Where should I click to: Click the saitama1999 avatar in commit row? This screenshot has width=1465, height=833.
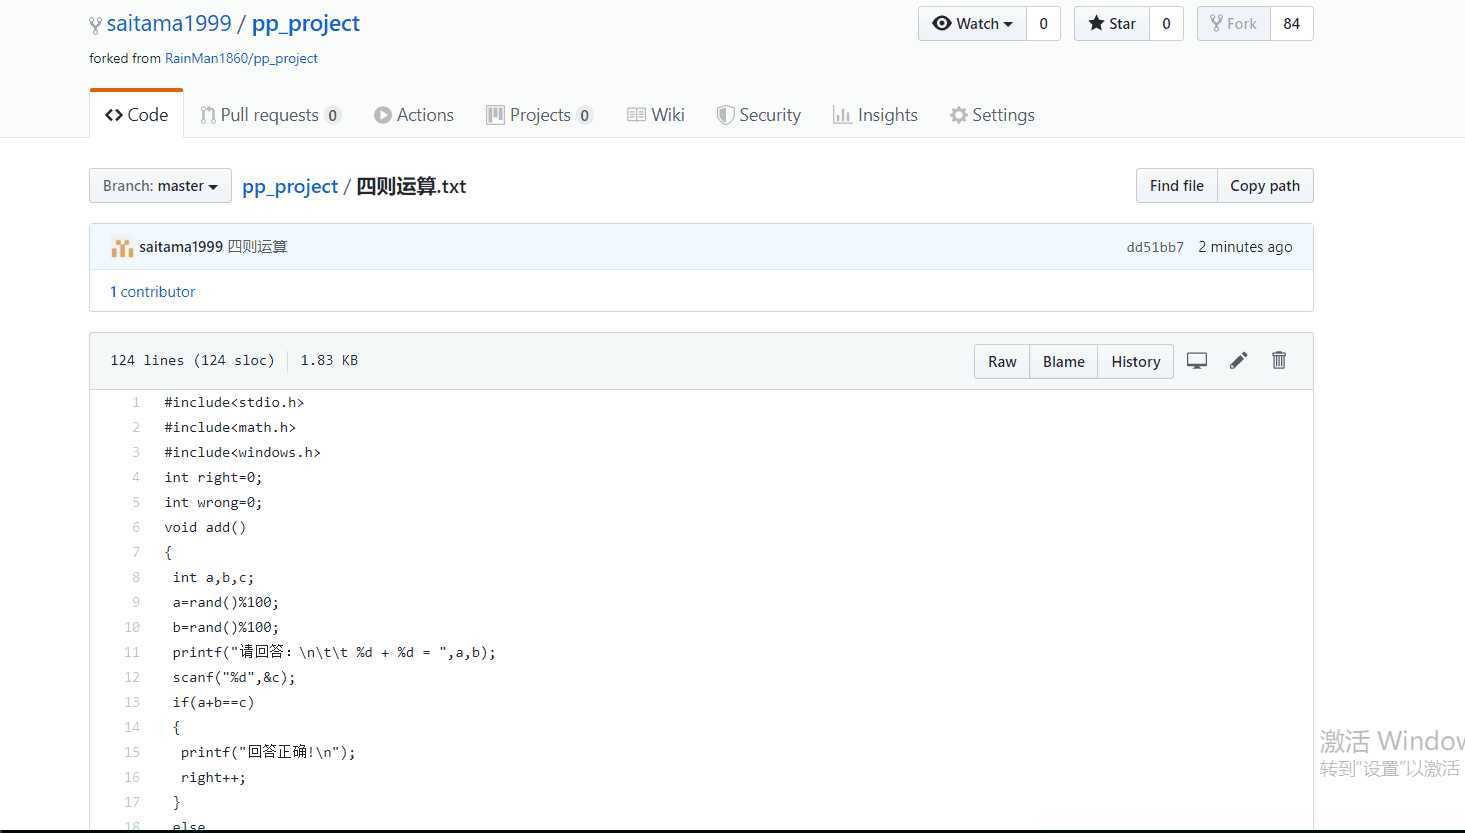point(122,247)
